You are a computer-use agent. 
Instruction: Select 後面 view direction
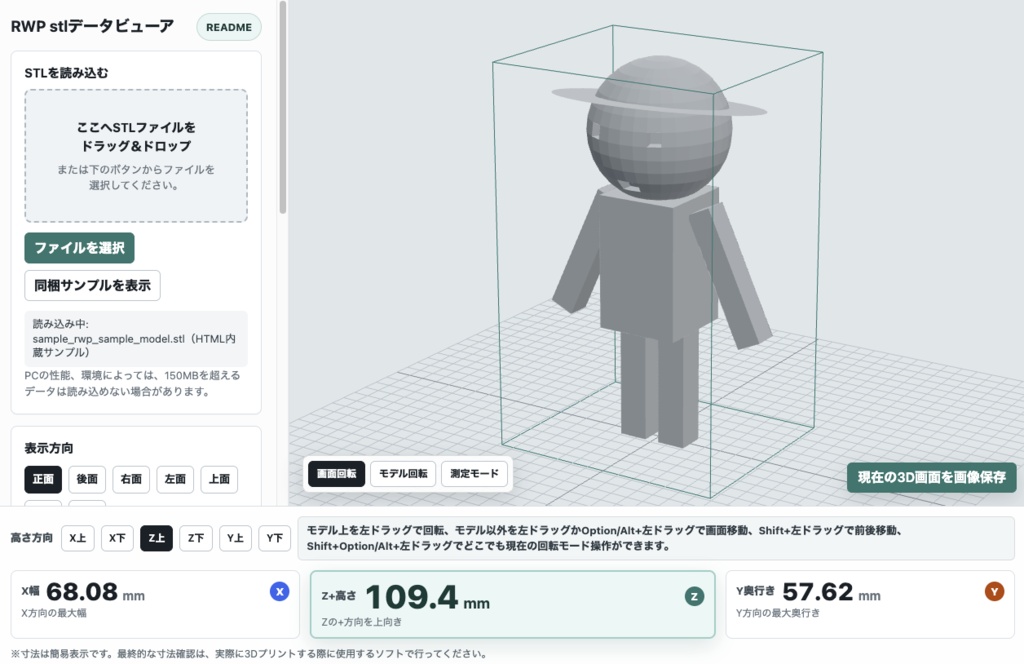tap(87, 479)
